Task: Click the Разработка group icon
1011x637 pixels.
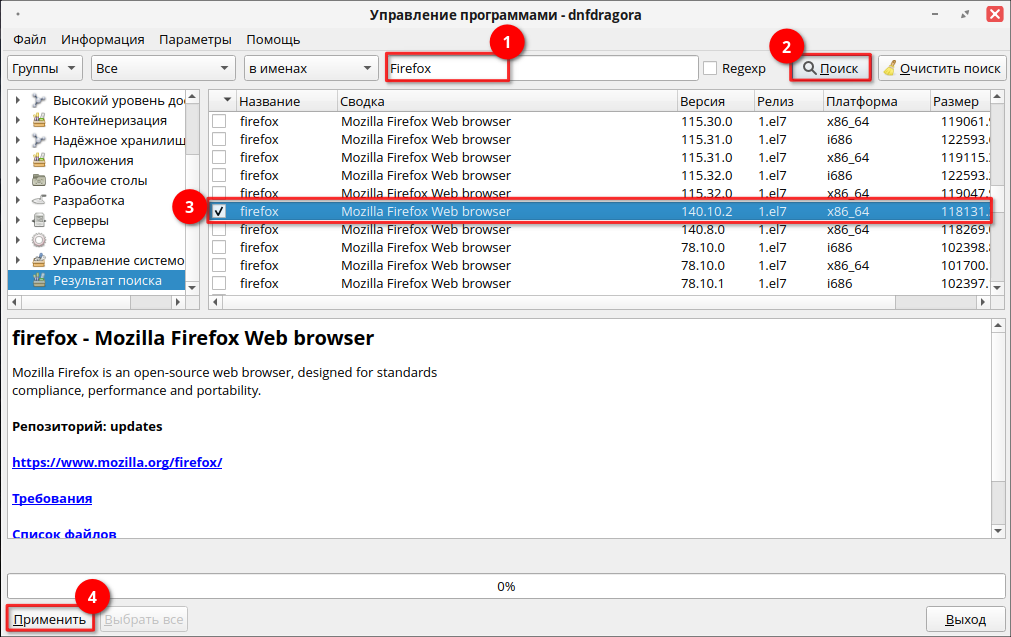Action: pos(39,201)
